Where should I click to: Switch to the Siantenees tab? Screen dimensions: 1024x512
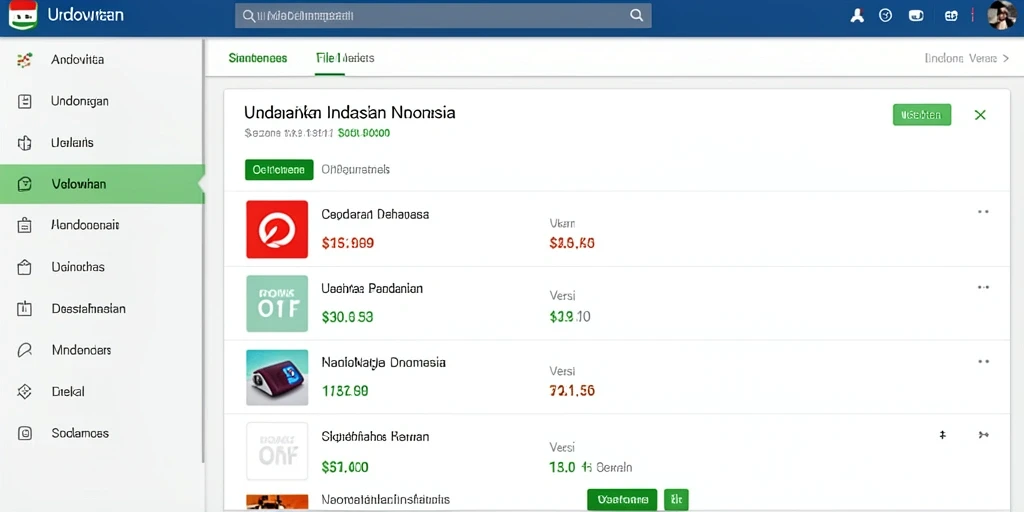click(258, 58)
